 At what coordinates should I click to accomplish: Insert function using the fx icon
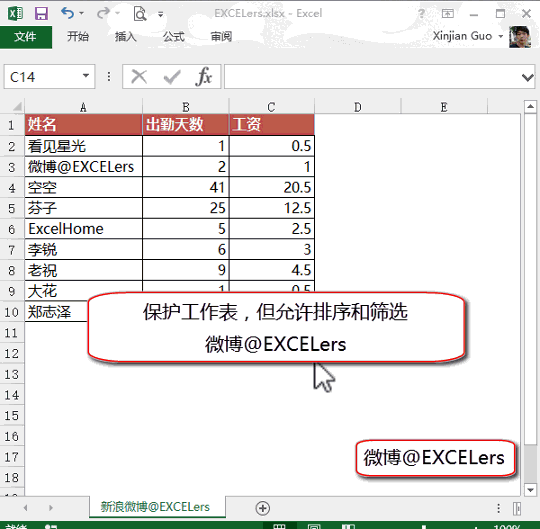204,76
